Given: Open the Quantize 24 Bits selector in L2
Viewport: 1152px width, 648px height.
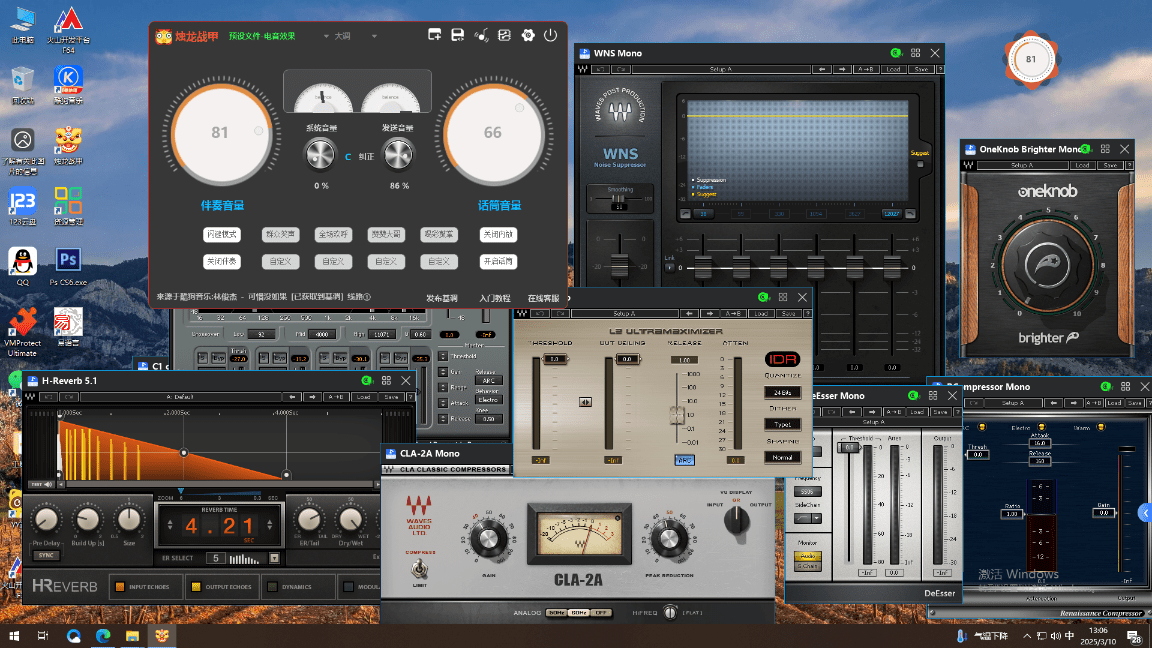Looking at the screenshot, I should point(782,392).
